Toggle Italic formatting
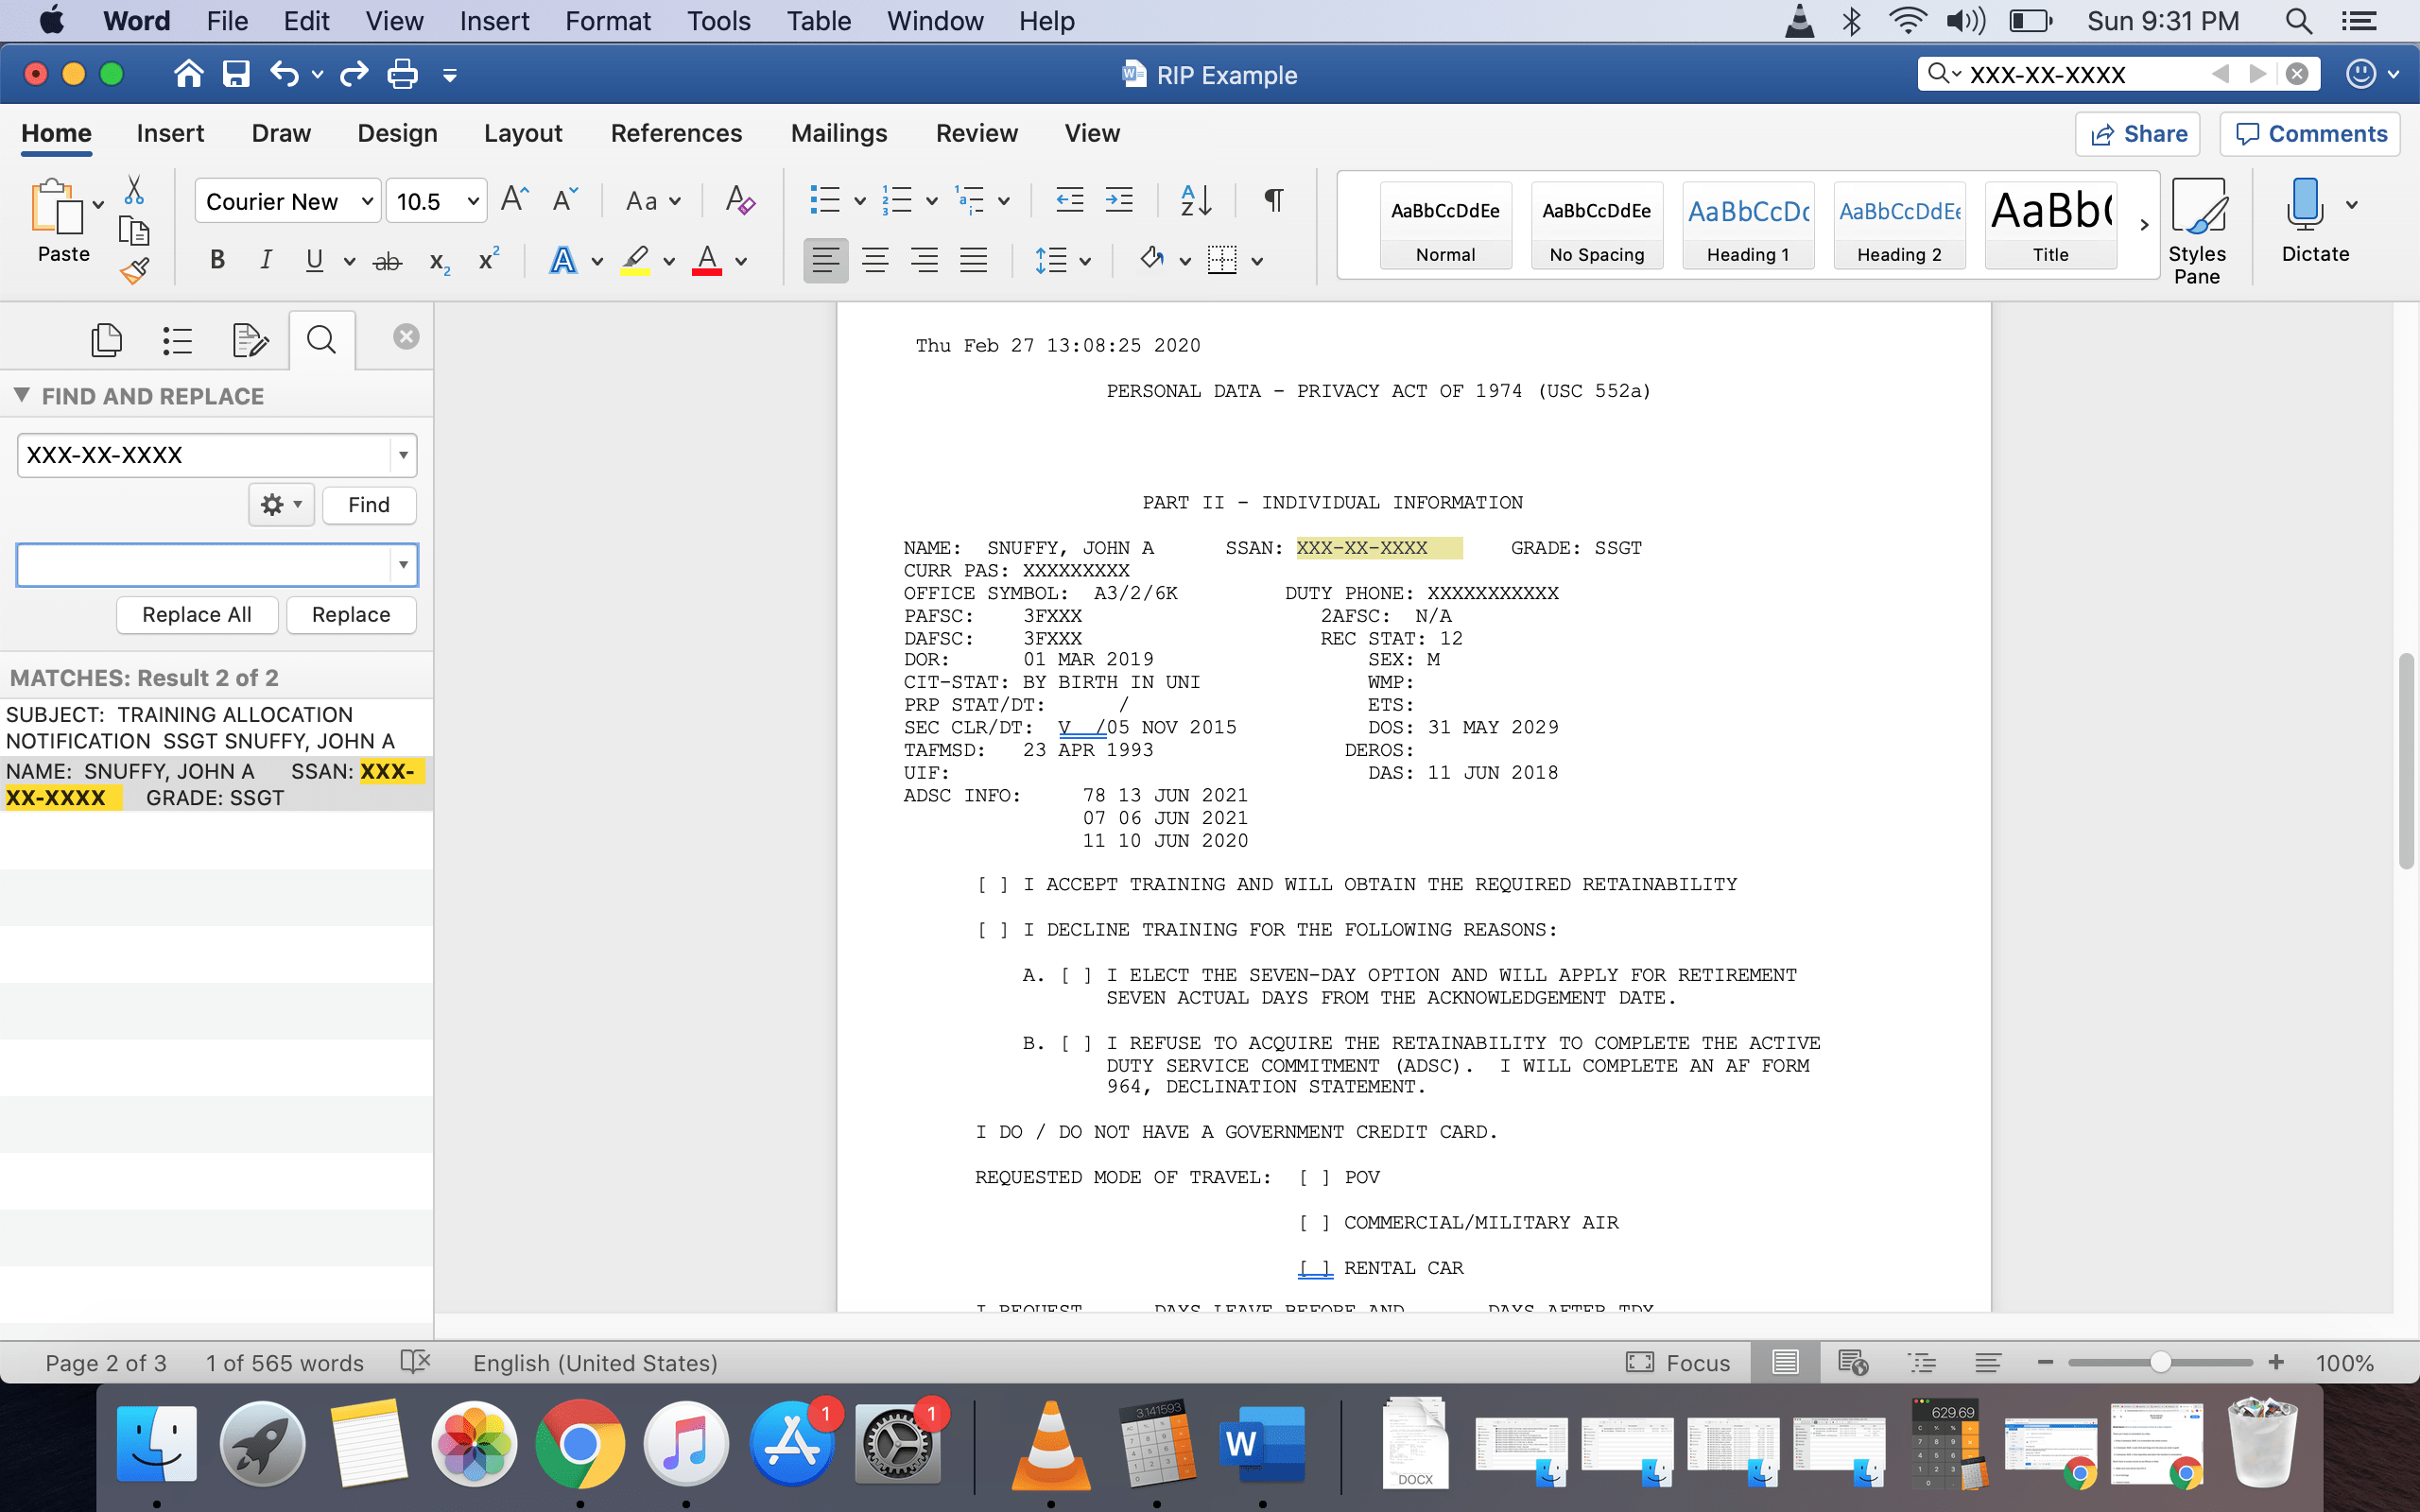 click(265, 261)
